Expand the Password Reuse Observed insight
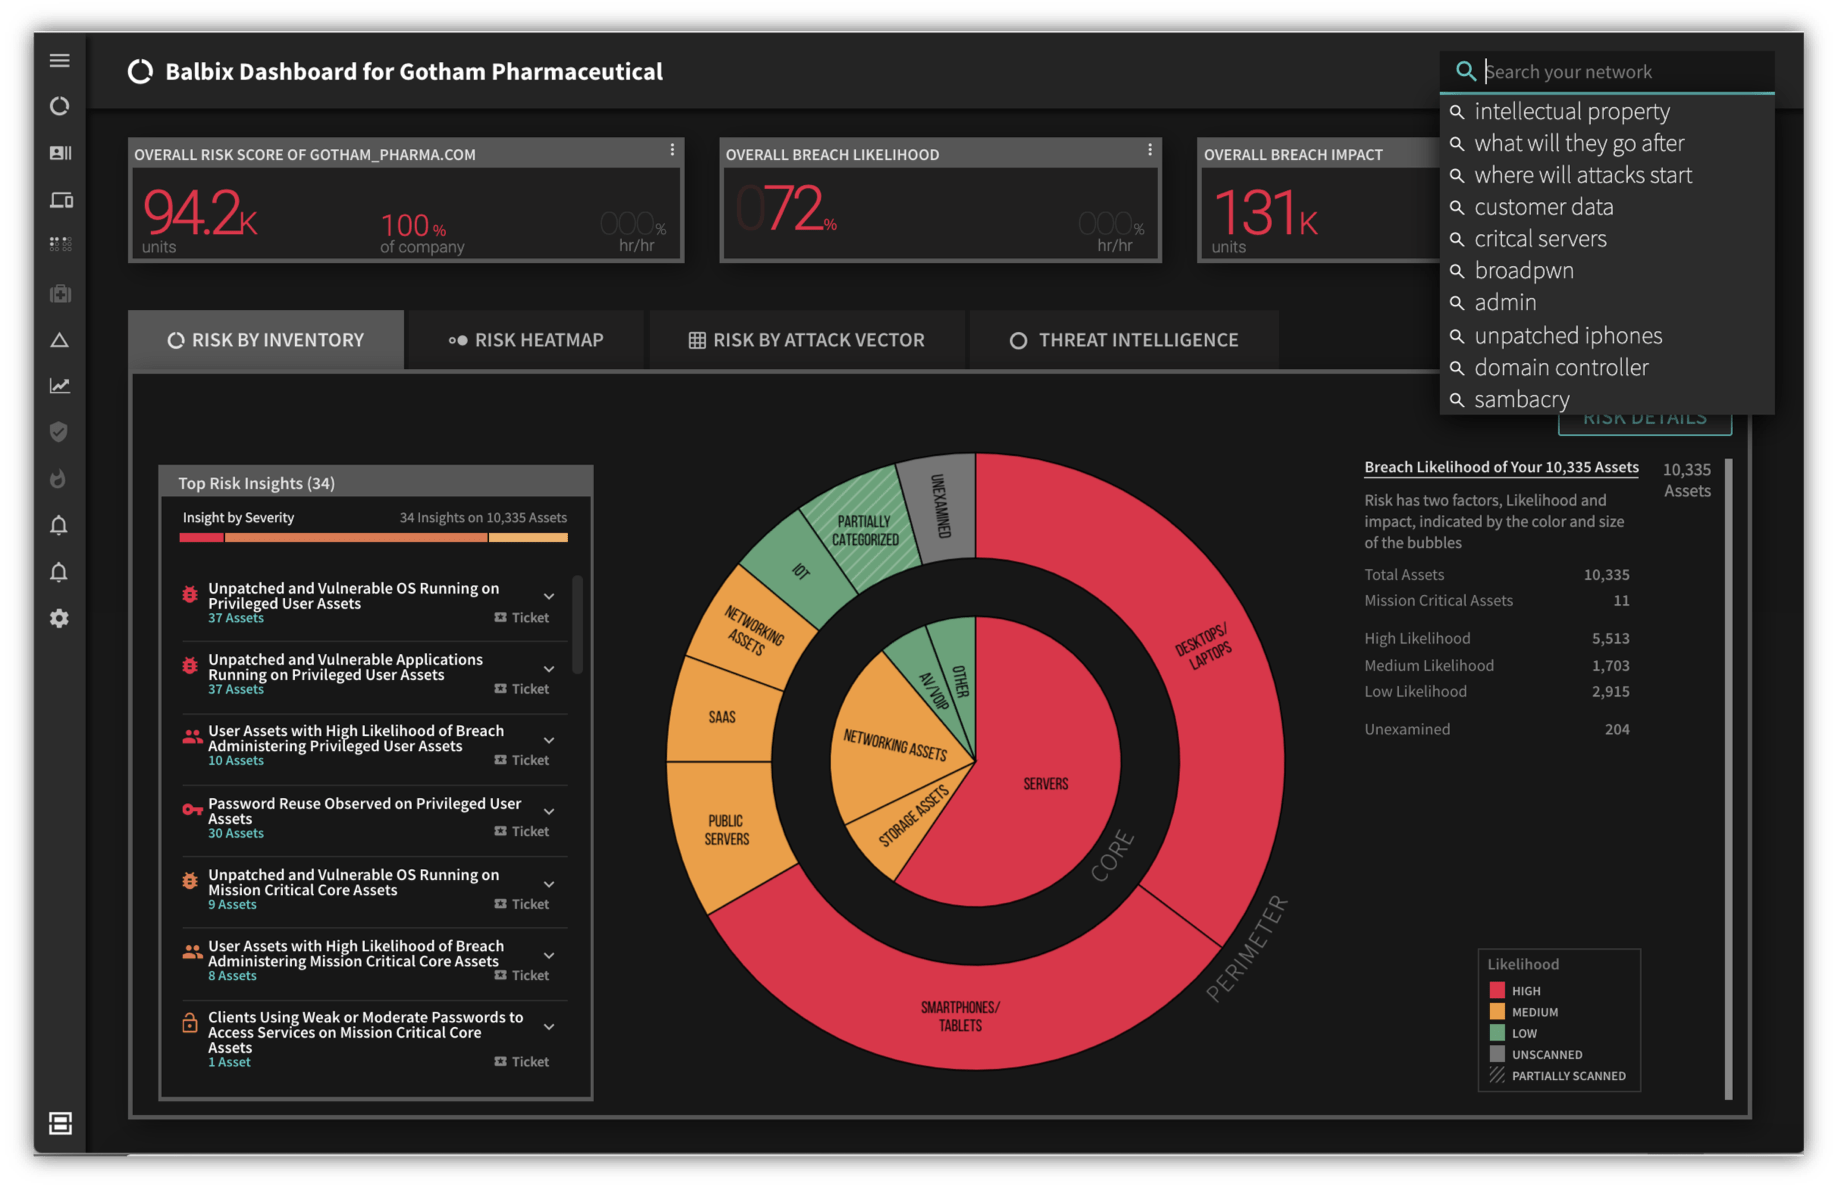 (x=548, y=810)
